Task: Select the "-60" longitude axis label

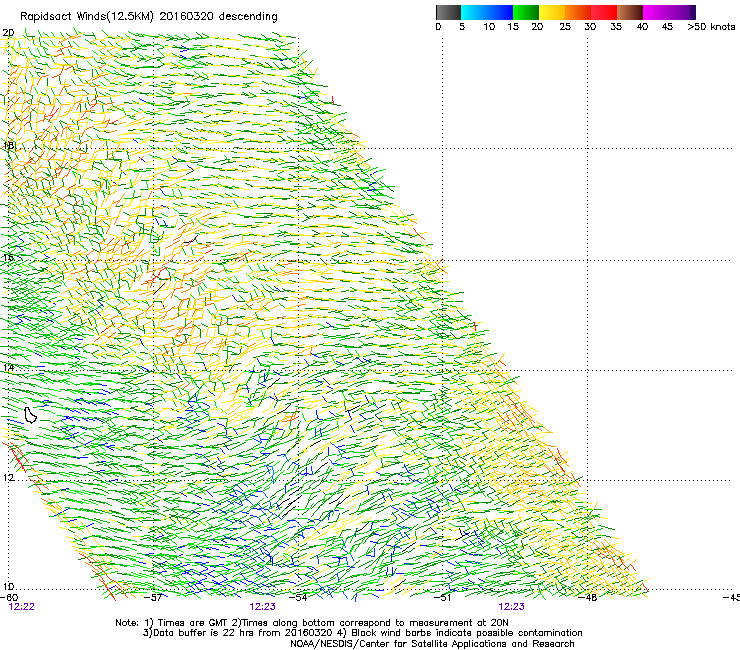Action: (x=9, y=597)
